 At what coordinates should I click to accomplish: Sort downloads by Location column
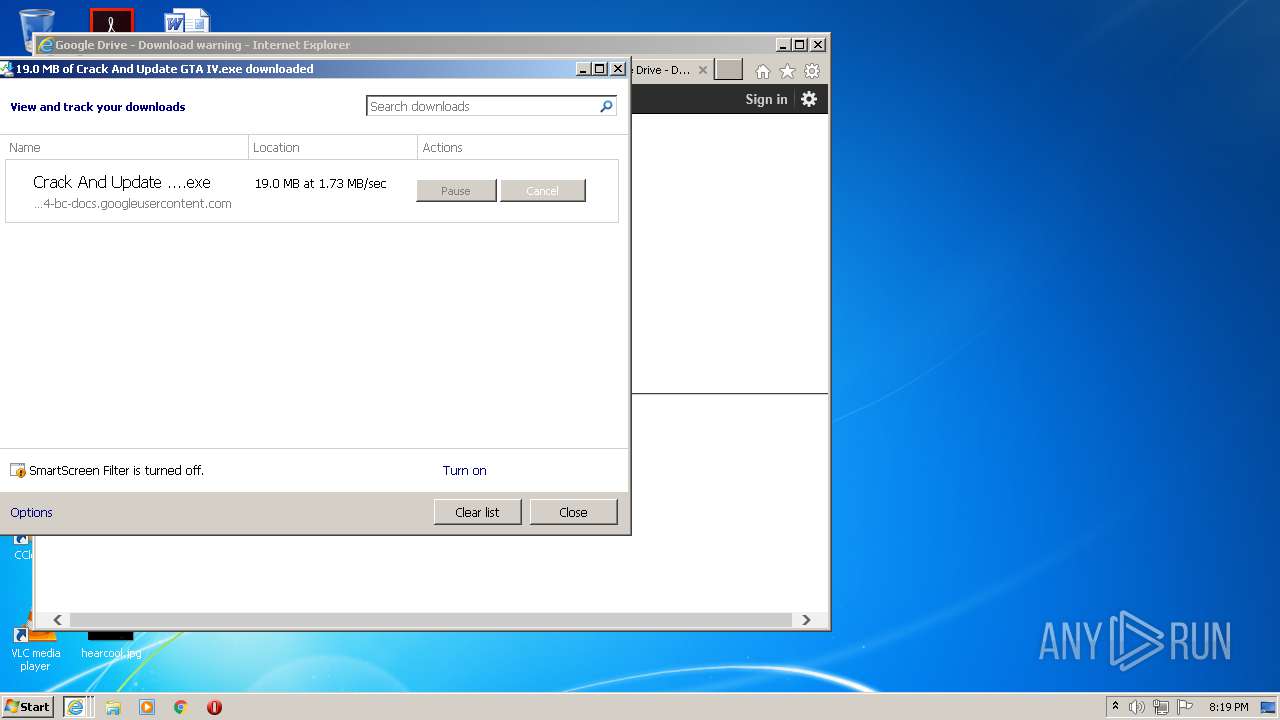click(333, 147)
